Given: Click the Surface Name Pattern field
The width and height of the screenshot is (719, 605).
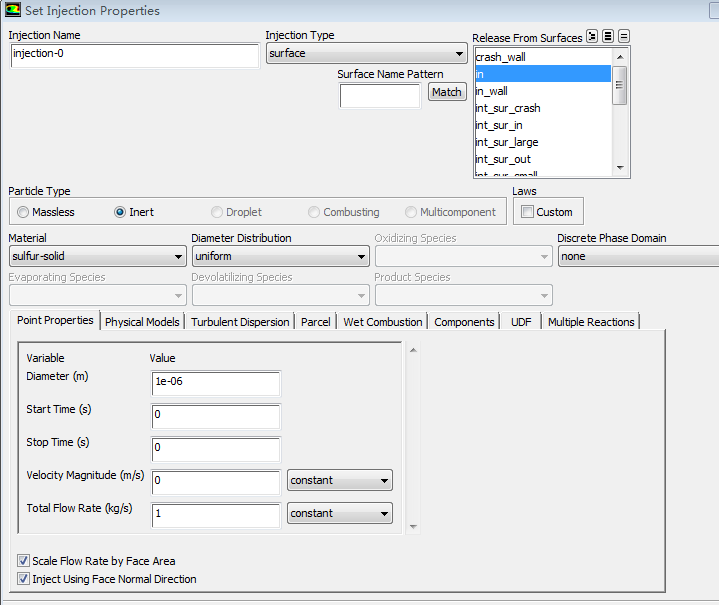Looking at the screenshot, I should (380, 96).
